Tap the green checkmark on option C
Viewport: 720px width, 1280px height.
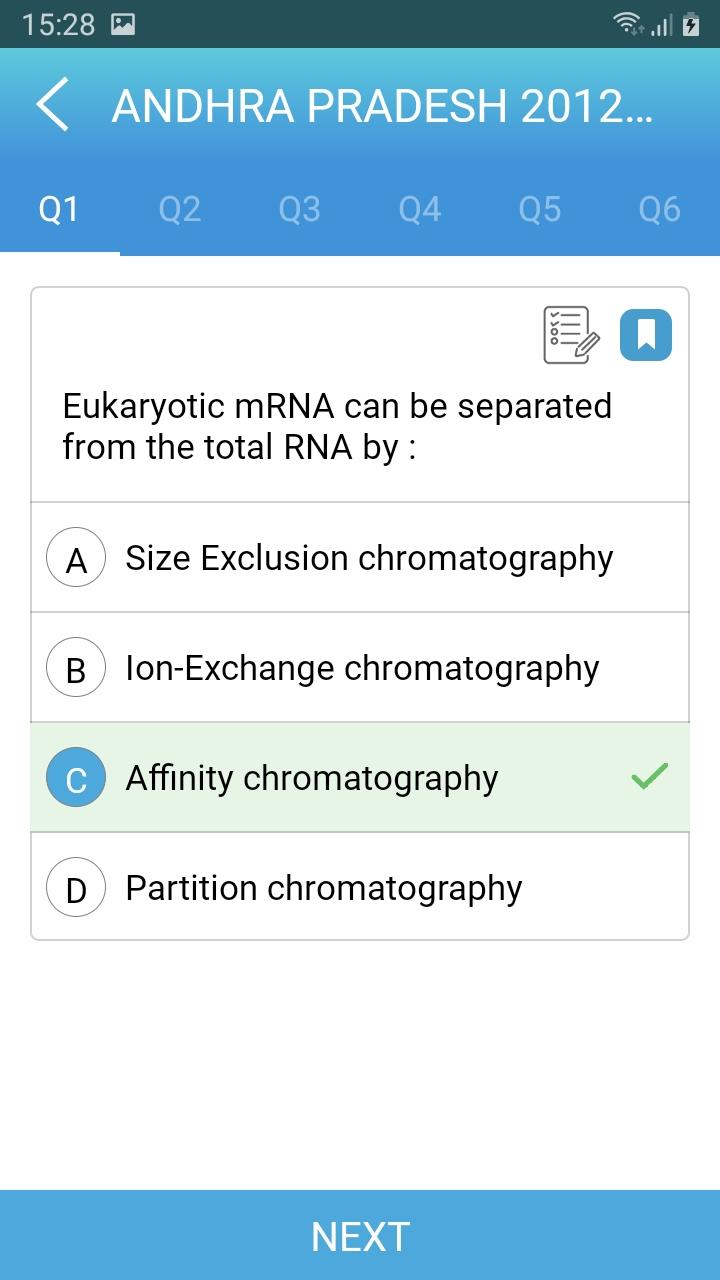coord(650,776)
